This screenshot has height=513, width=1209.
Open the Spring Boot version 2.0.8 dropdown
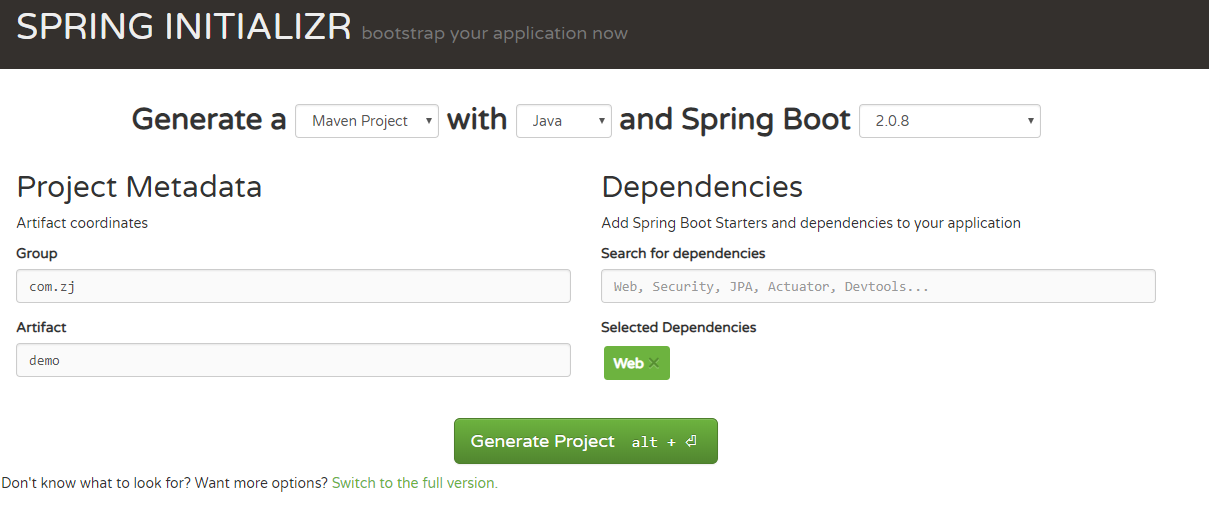[x=950, y=121]
